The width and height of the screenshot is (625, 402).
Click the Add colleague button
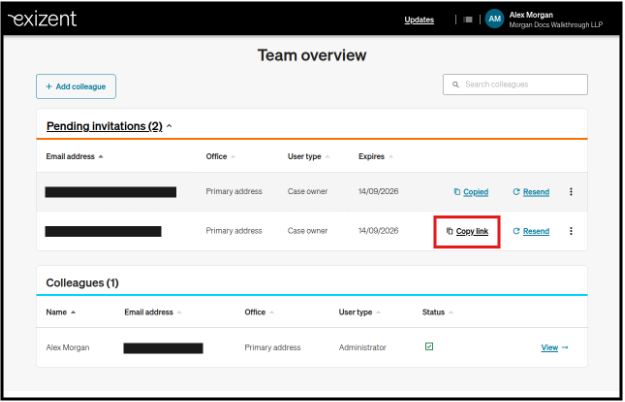76,86
